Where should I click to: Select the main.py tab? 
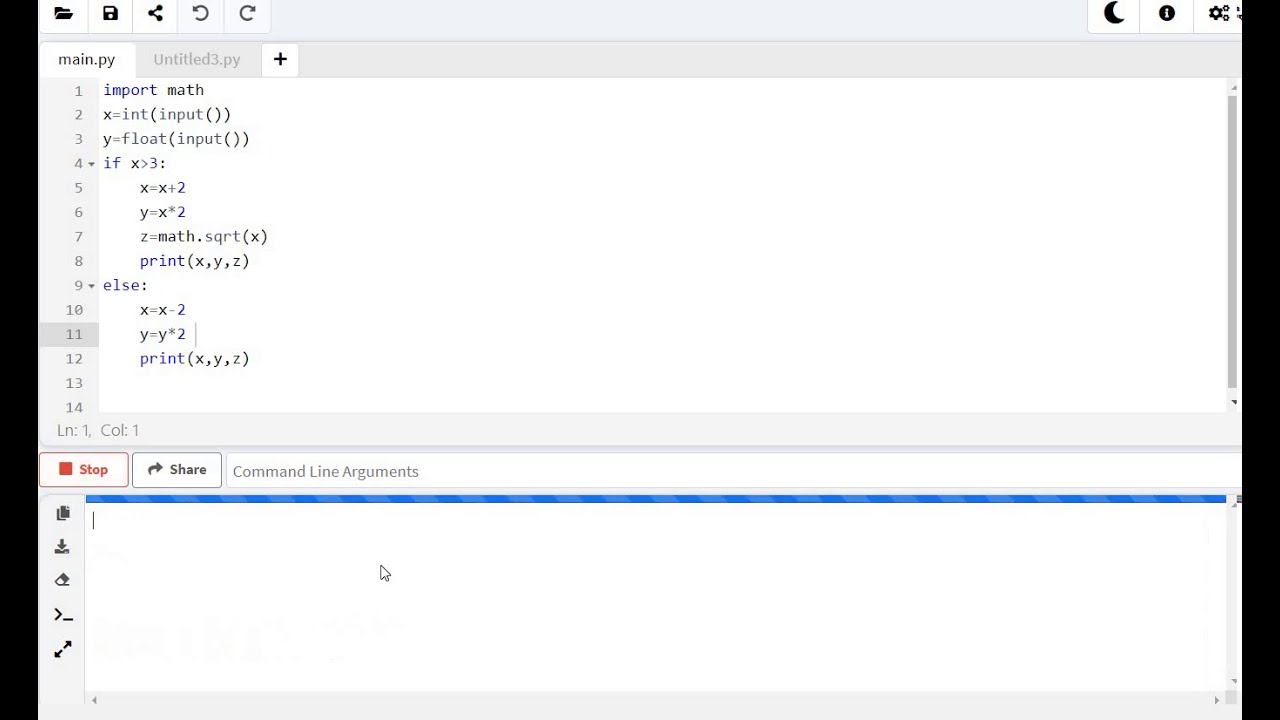coord(86,59)
